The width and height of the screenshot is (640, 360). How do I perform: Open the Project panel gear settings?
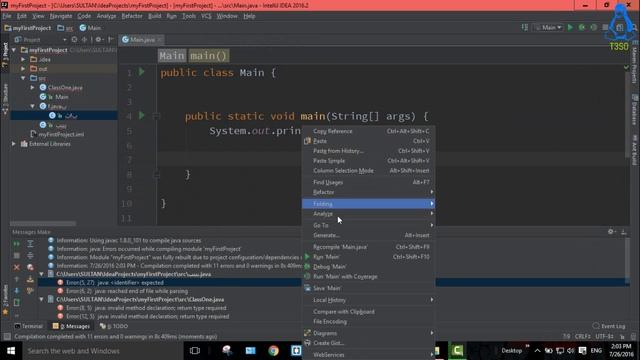coord(98,40)
